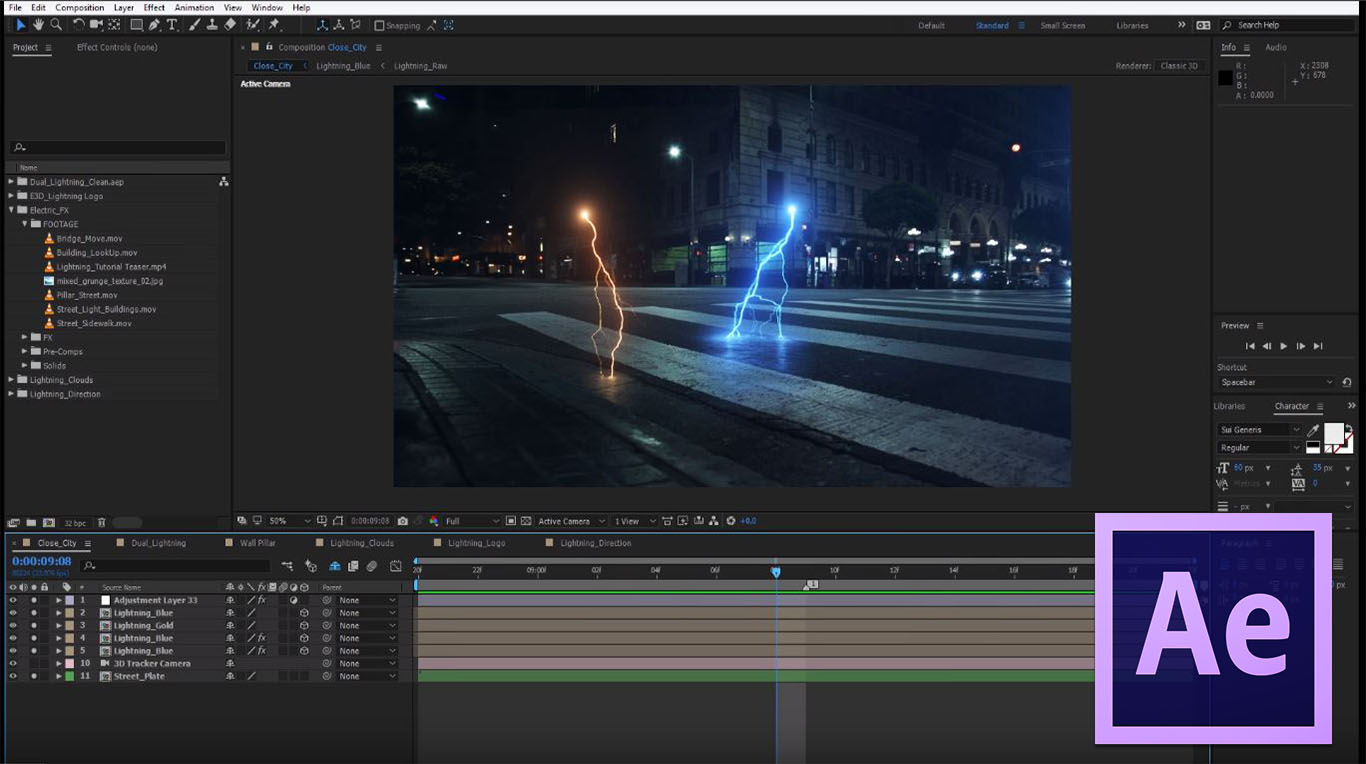Open the Composition menu
The height and width of the screenshot is (764, 1366).
point(80,8)
